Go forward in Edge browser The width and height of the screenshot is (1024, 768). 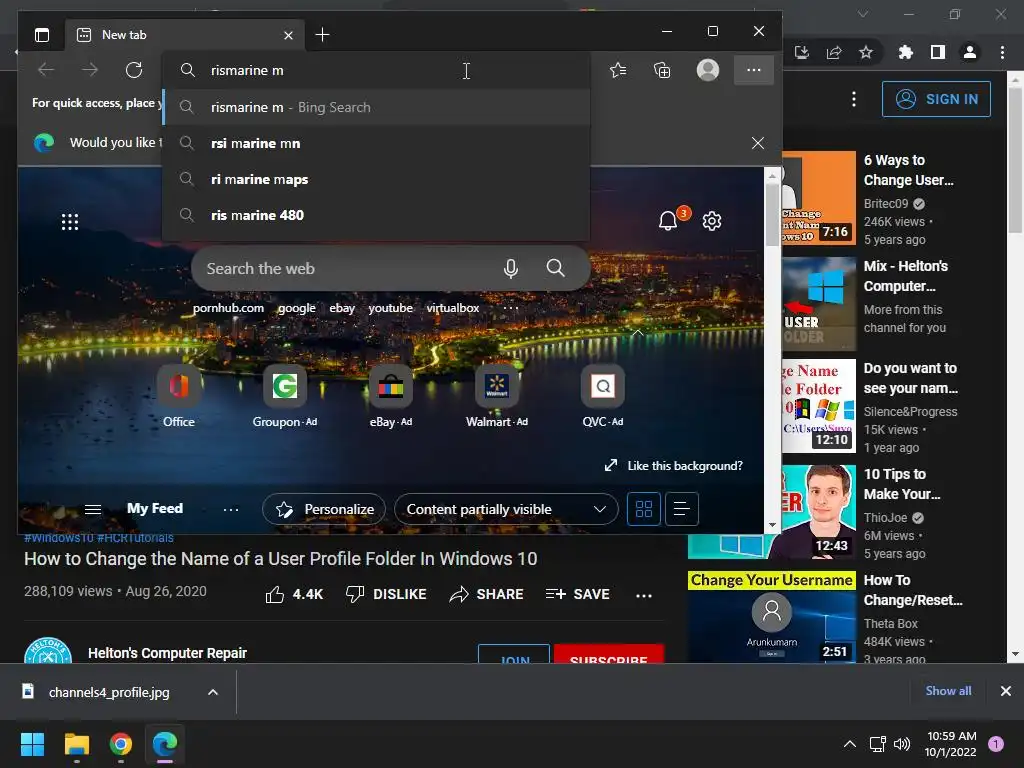tap(90, 70)
